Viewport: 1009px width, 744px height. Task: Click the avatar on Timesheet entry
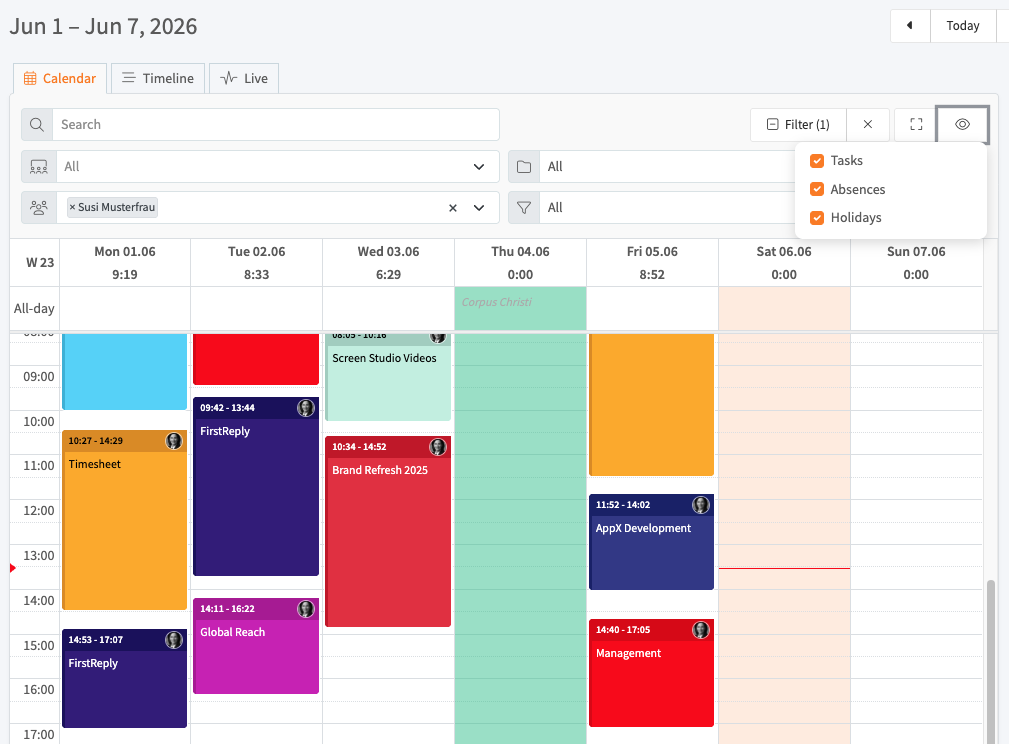point(174,441)
